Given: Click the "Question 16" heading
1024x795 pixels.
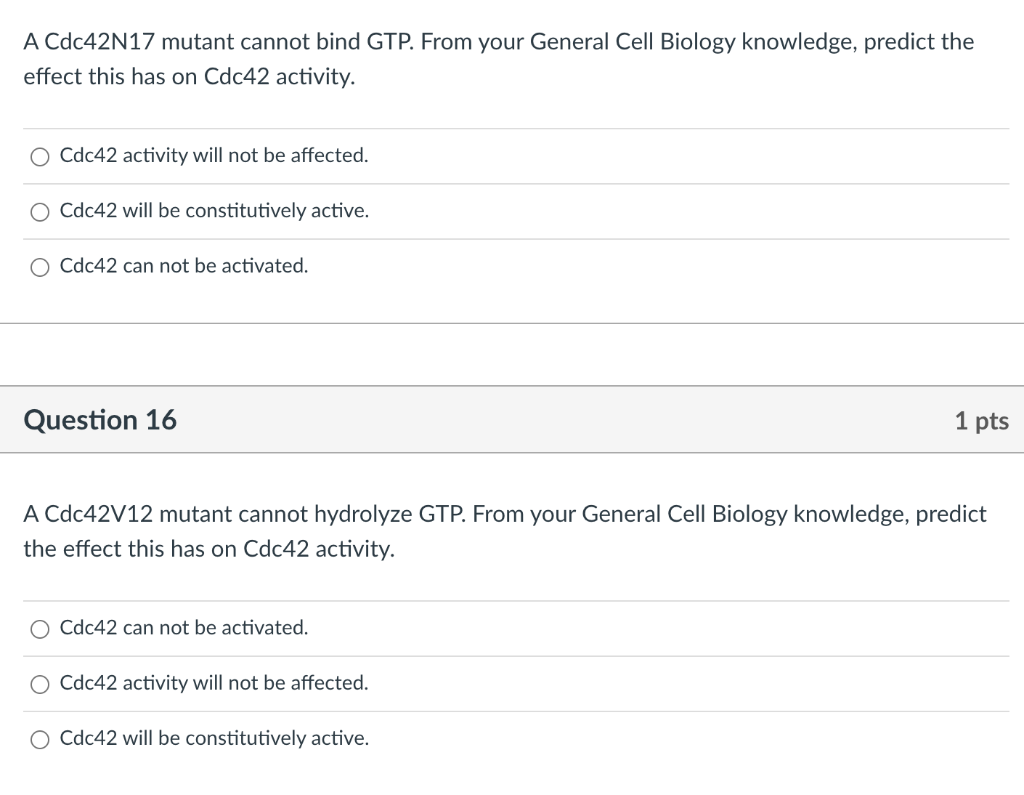Looking at the screenshot, I should [100, 420].
